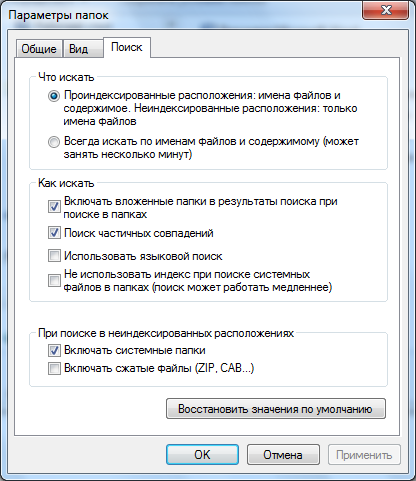The height and width of the screenshot is (481, 416).
Task: Open the Вид tab
Action: pyautogui.click(x=83, y=49)
